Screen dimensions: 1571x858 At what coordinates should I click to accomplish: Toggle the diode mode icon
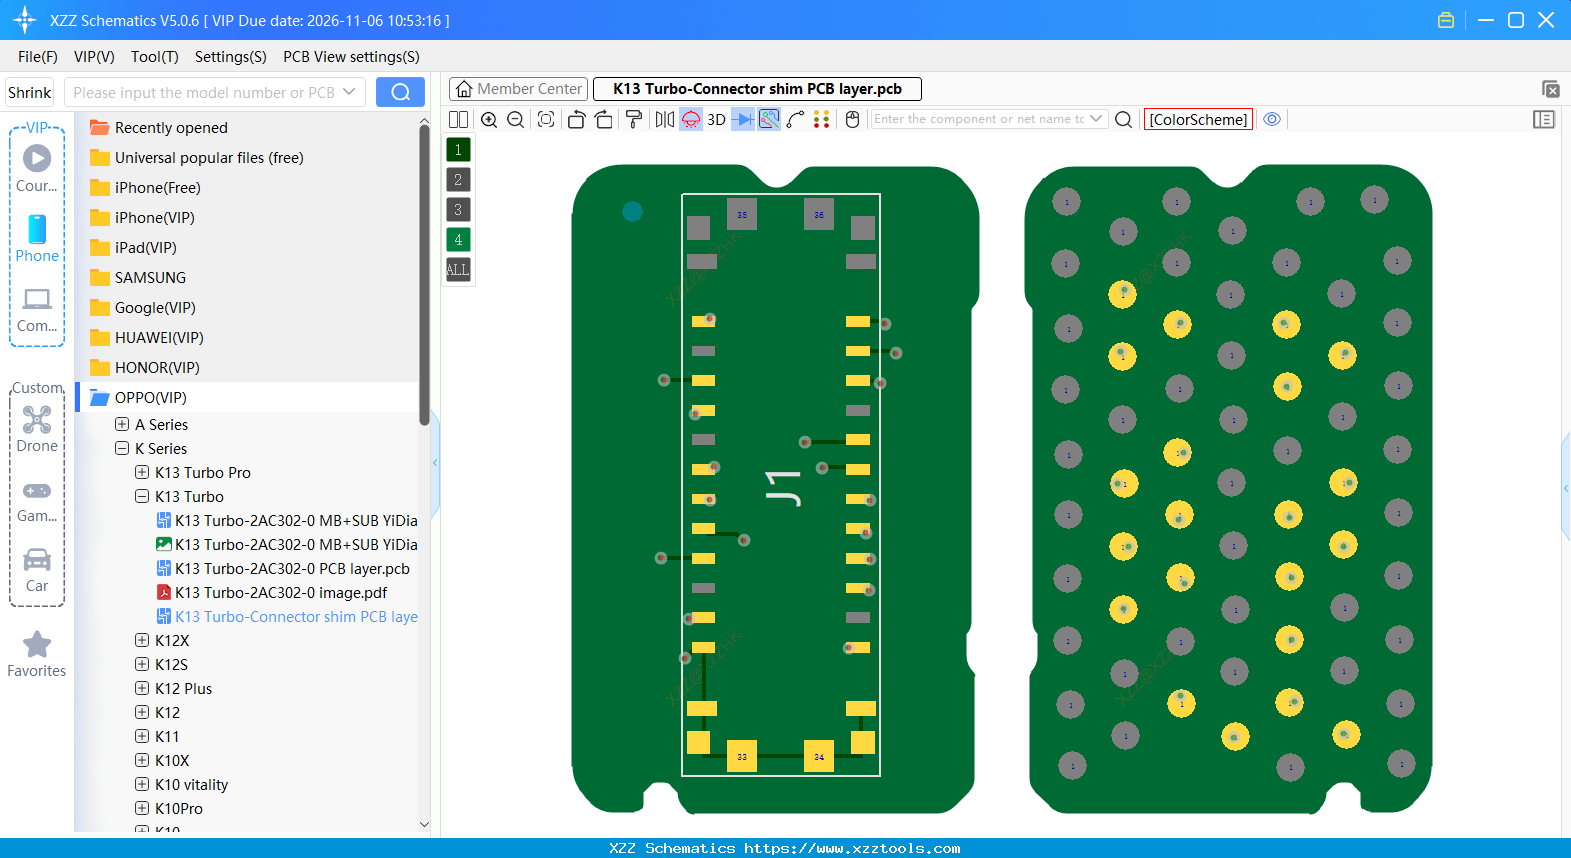pyautogui.click(x=743, y=119)
